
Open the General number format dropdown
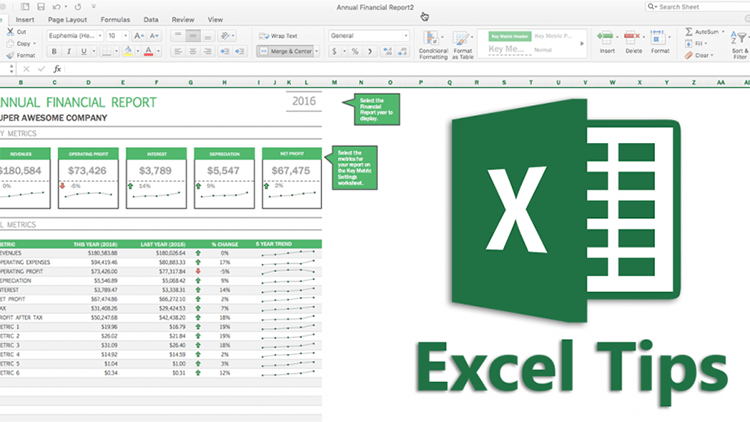click(x=369, y=36)
